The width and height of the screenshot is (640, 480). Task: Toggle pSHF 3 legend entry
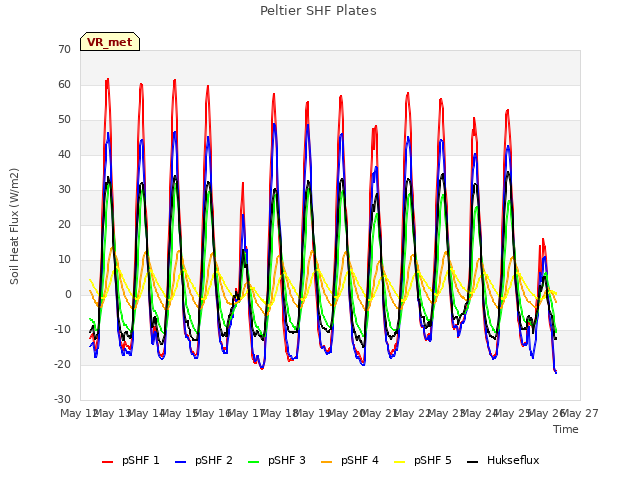click(x=277, y=460)
